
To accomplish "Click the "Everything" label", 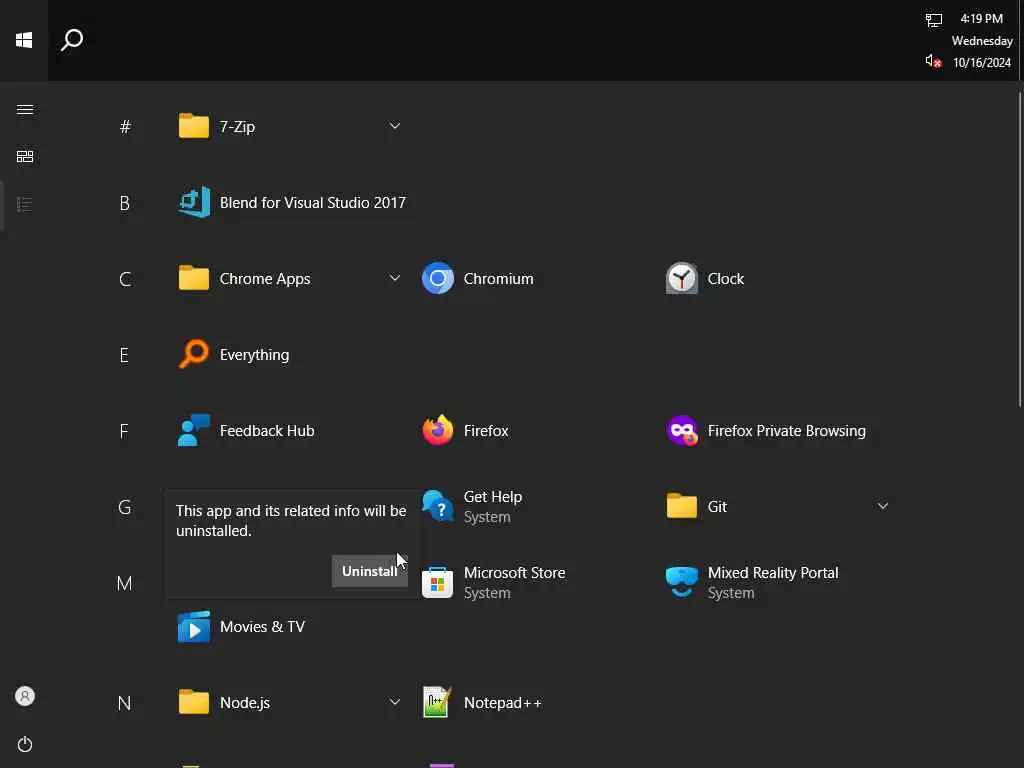I will coord(254,355).
